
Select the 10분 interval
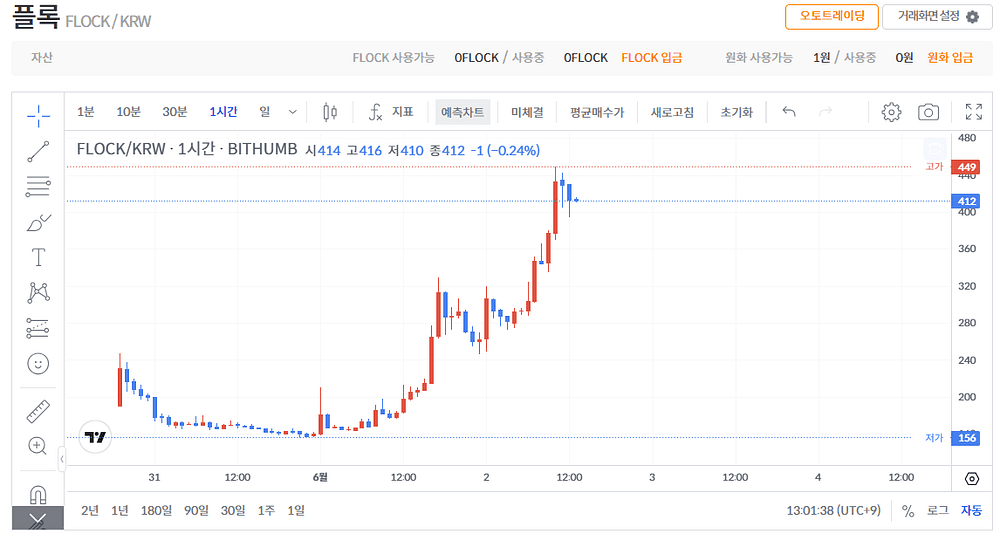click(x=128, y=112)
